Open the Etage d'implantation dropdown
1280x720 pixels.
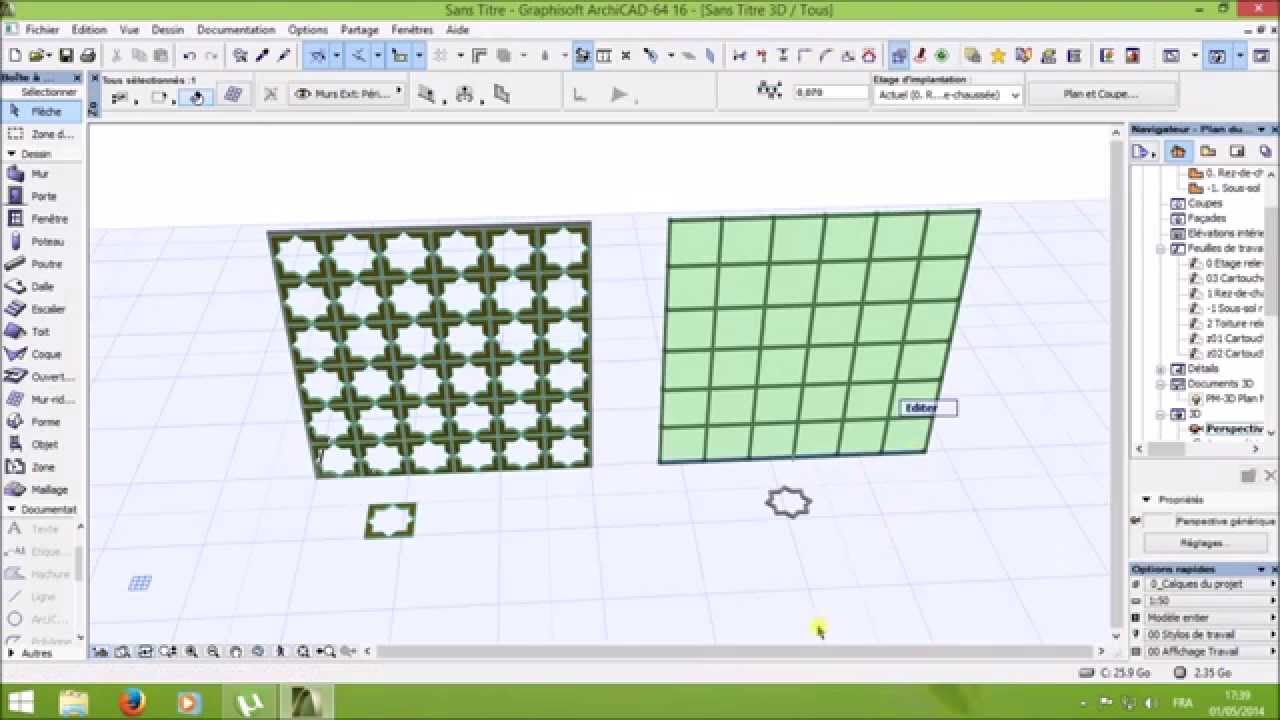(947, 95)
